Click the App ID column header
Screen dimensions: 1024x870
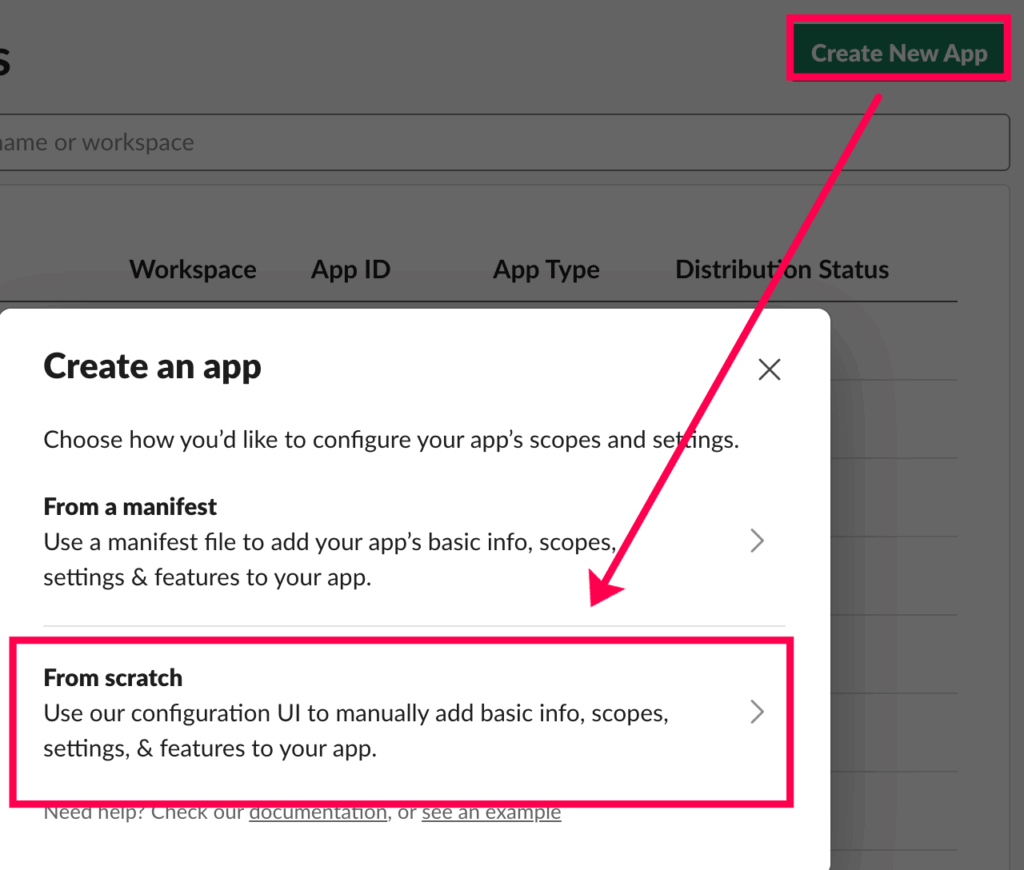351,269
